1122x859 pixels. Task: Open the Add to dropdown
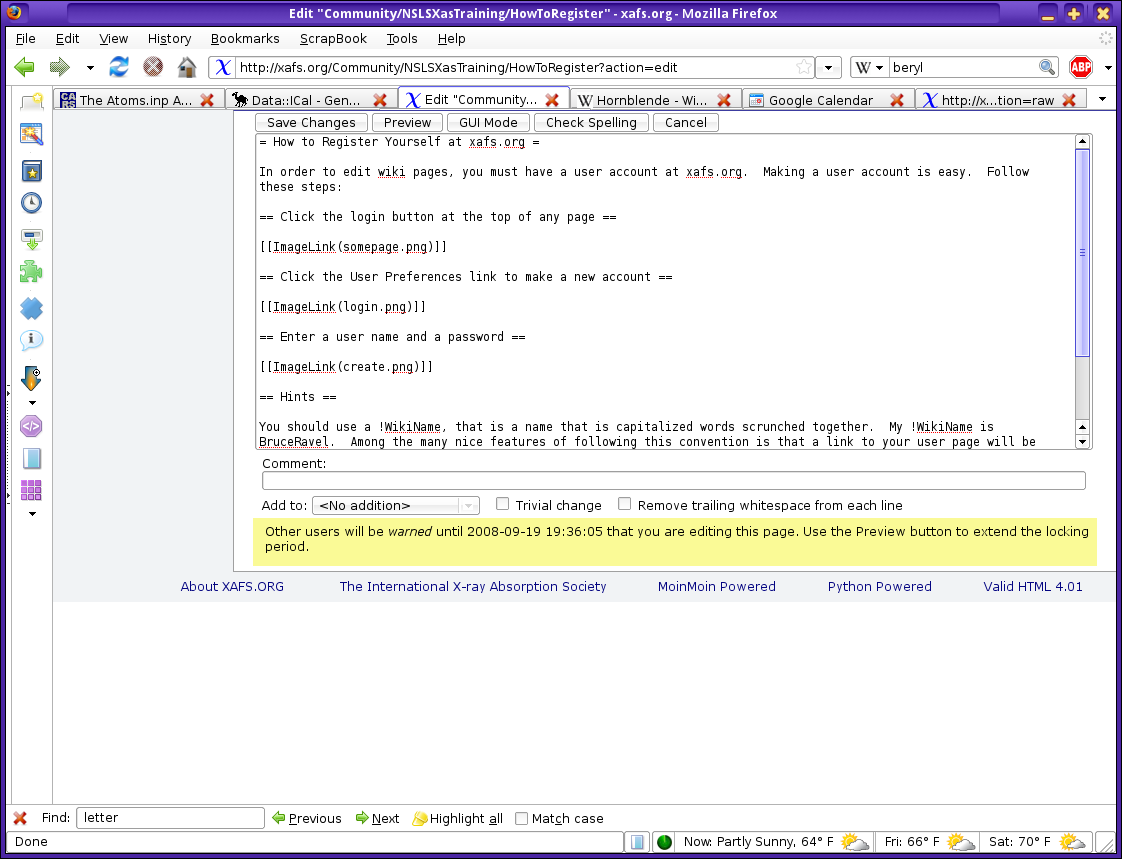[x=395, y=506]
